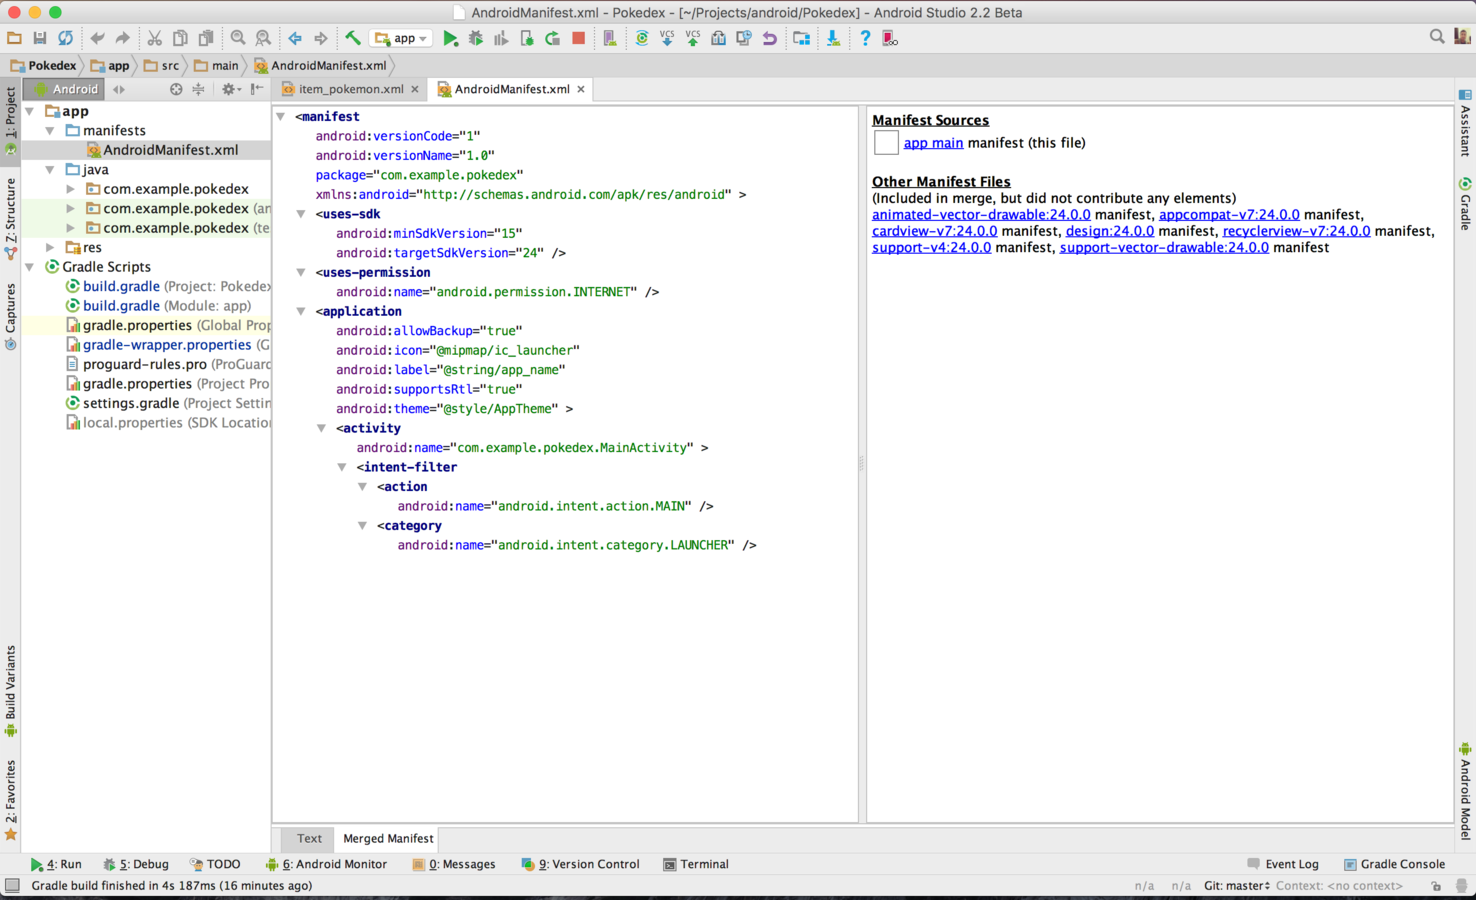Collapse the Gradle Scripts node

coord(30,267)
